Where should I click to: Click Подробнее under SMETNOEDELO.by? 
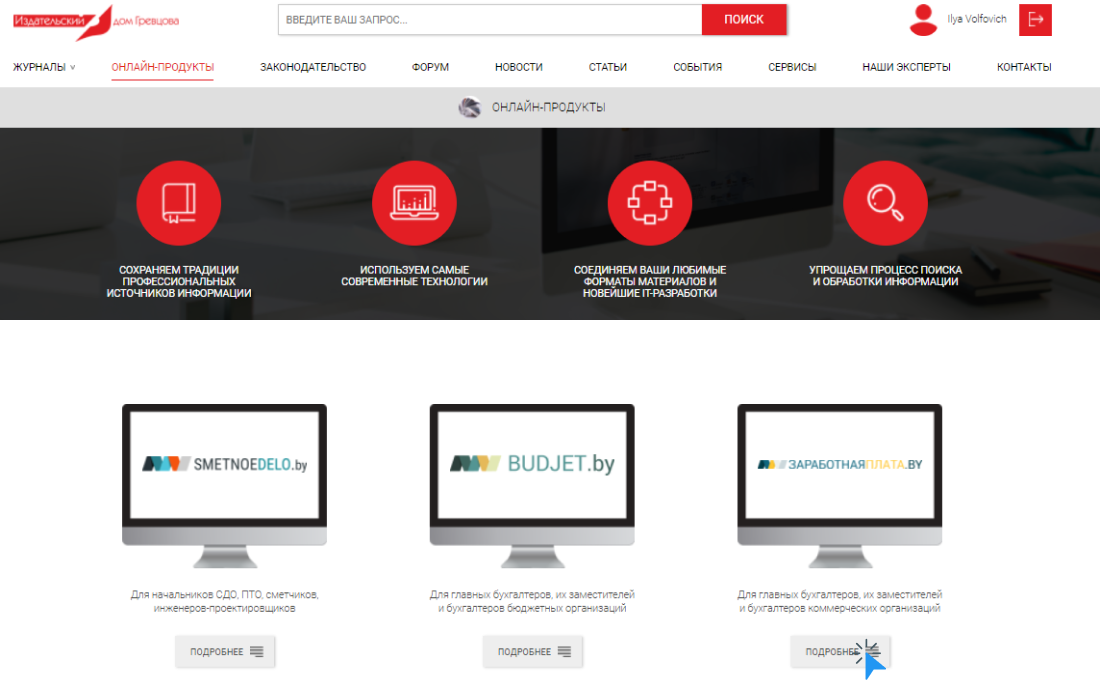(225, 651)
